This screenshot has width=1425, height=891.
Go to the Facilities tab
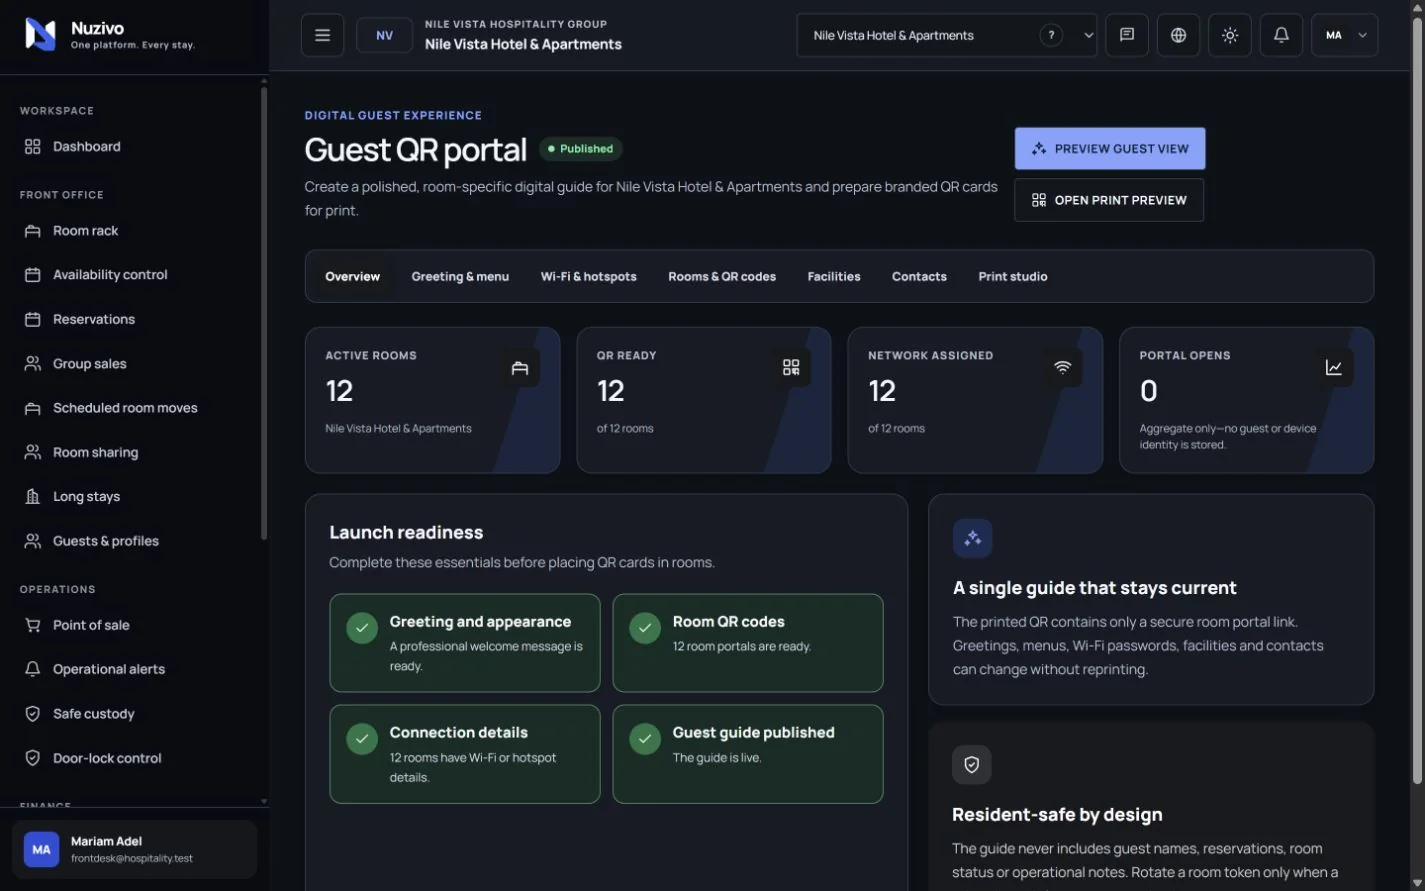tap(834, 276)
